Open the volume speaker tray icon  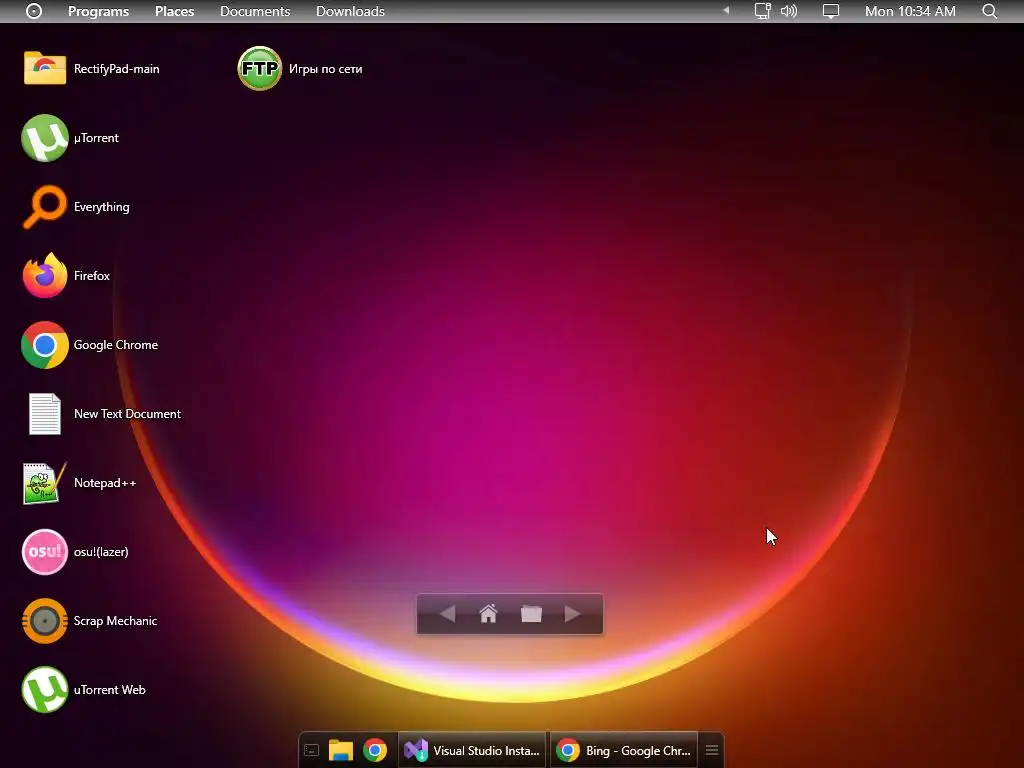pos(789,11)
